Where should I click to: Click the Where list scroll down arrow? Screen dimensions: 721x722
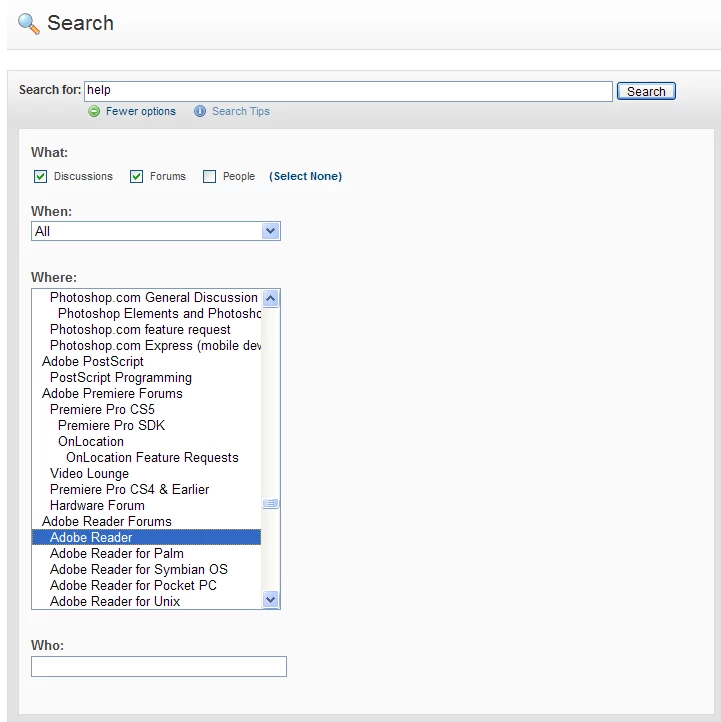(x=271, y=600)
